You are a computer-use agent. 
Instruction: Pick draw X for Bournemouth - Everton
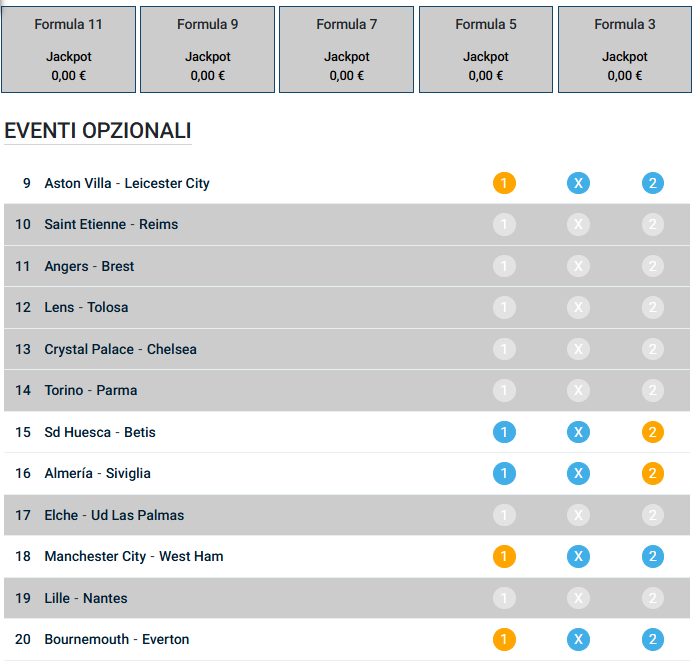[x=578, y=639]
